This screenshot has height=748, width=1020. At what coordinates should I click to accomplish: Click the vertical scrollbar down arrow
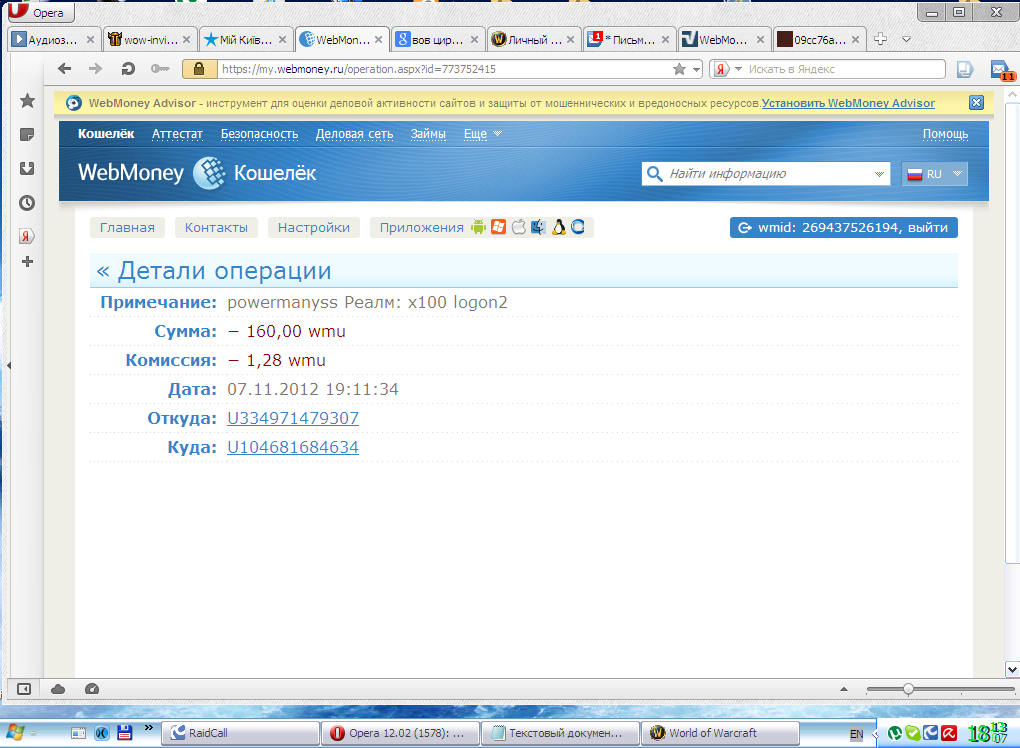pyautogui.click(x=1012, y=669)
